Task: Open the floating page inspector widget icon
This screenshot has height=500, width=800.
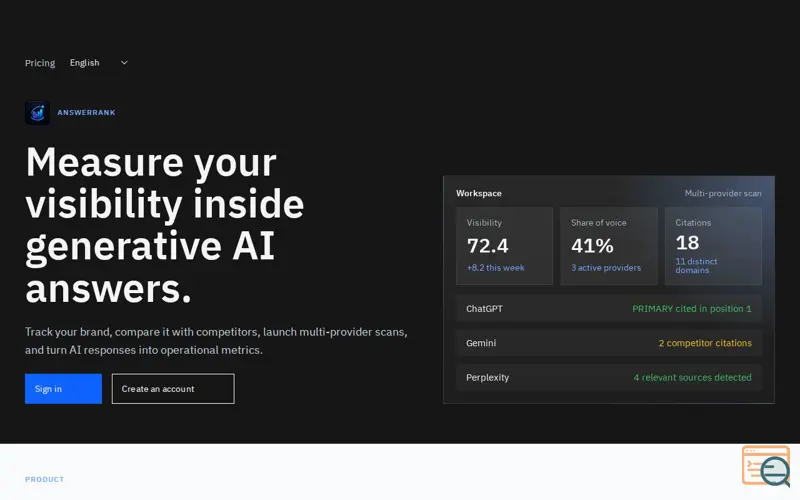Action: (766, 465)
